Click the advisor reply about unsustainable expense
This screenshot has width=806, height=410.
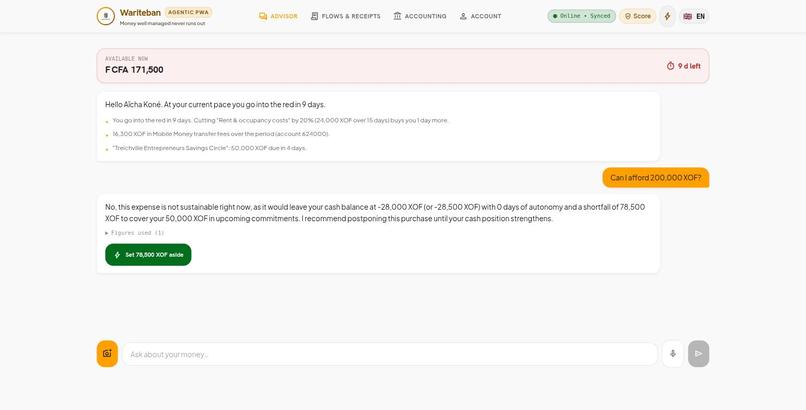pyautogui.click(x=375, y=213)
